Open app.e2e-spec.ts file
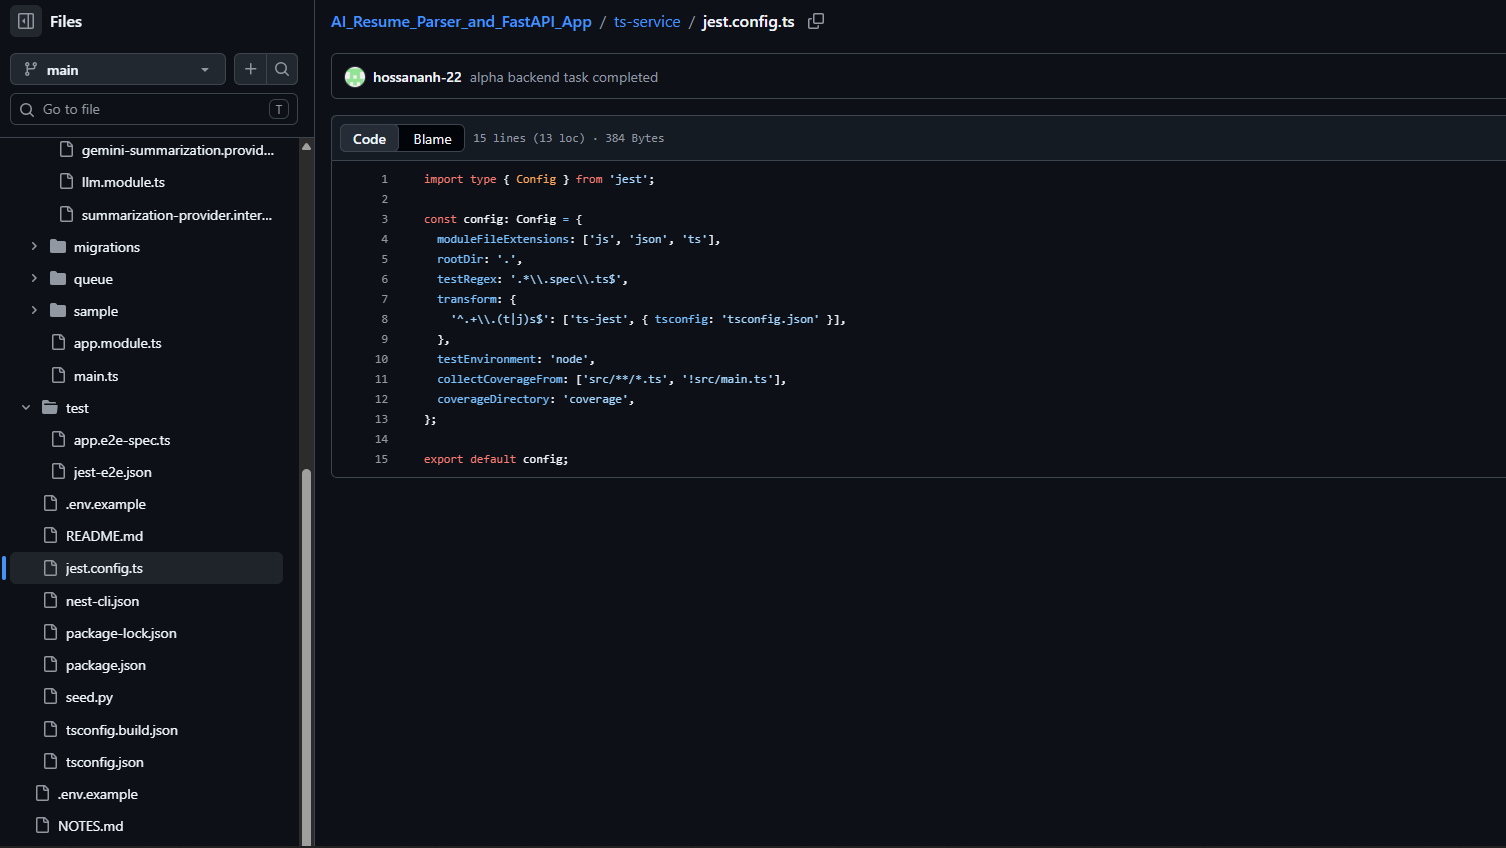This screenshot has width=1506, height=848. click(x=122, y=440)
